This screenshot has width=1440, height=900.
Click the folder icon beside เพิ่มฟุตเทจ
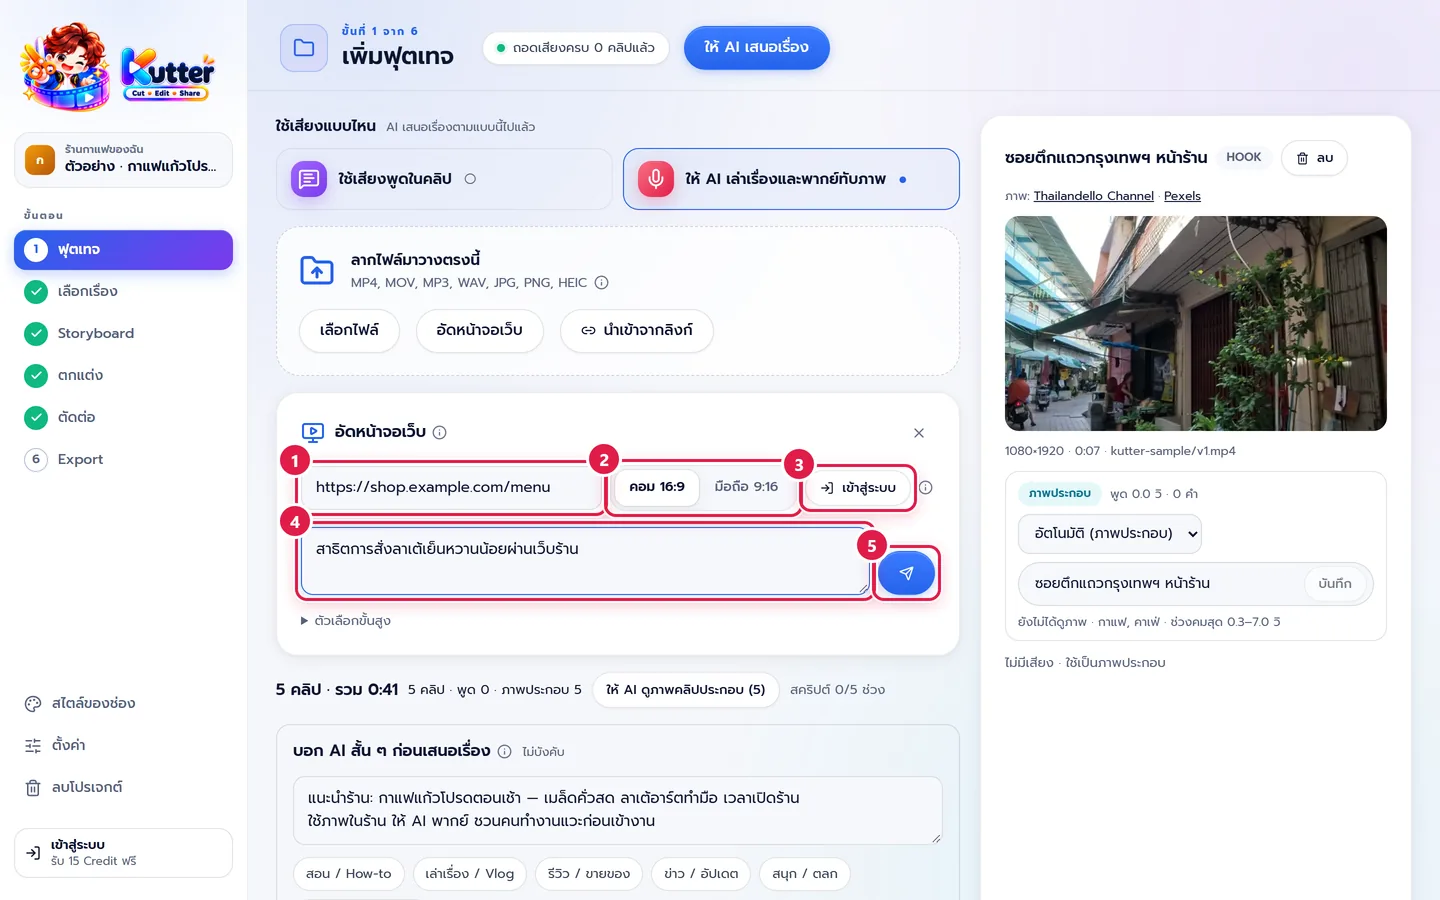tap(304, 48)
